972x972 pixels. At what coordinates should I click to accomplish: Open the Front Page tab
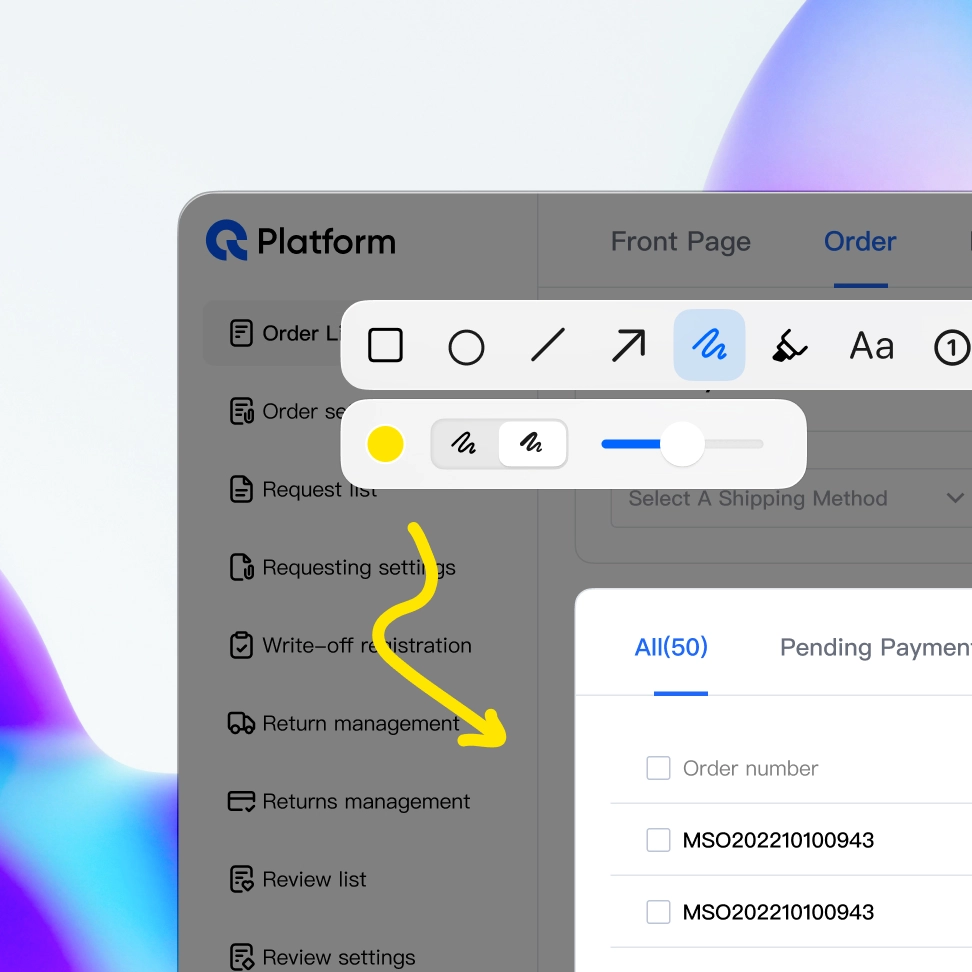tap(681, 241)
